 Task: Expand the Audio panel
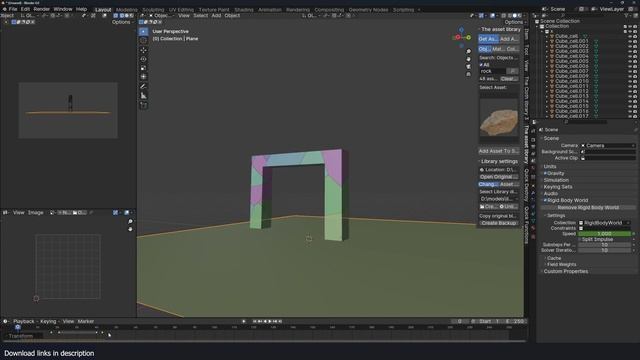[x=550, y=193]
